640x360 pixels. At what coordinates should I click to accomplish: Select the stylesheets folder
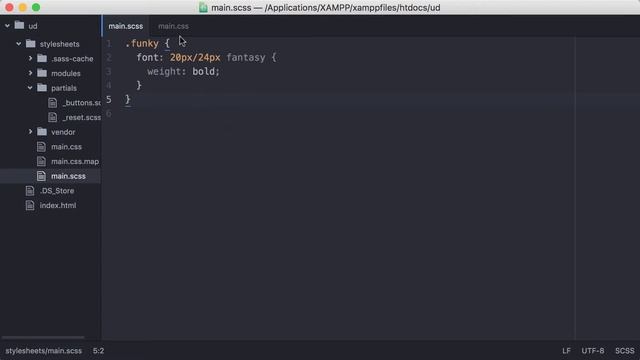click(x=60, y=44)
